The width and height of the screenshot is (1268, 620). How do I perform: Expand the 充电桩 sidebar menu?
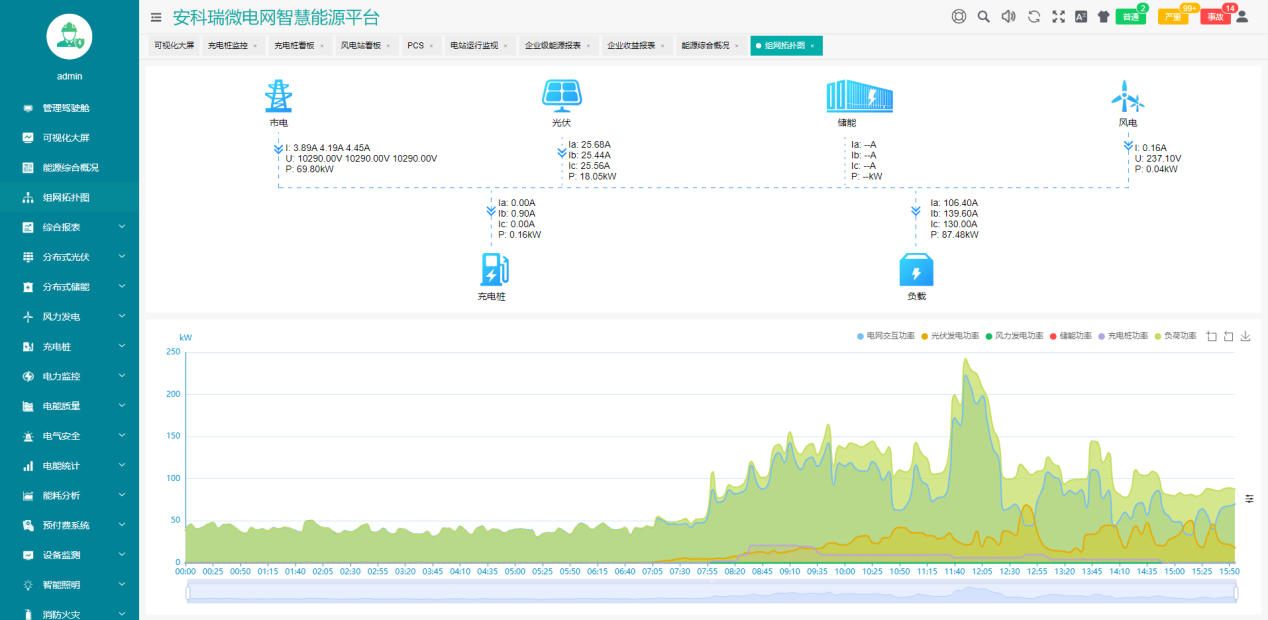pos(69,347)
